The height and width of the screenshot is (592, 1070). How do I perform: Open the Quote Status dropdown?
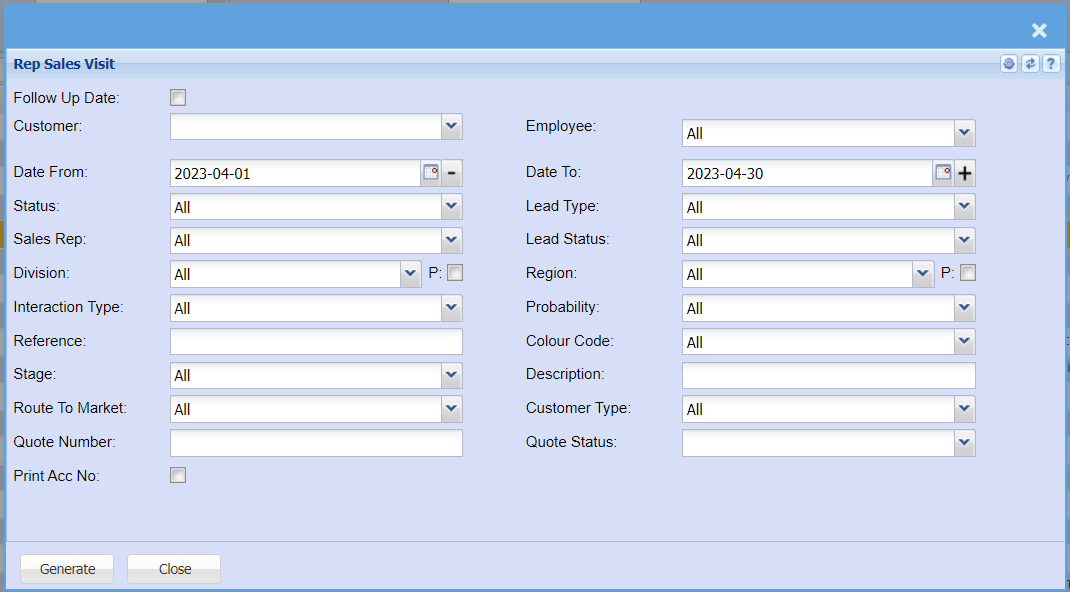tap(964, 442)
